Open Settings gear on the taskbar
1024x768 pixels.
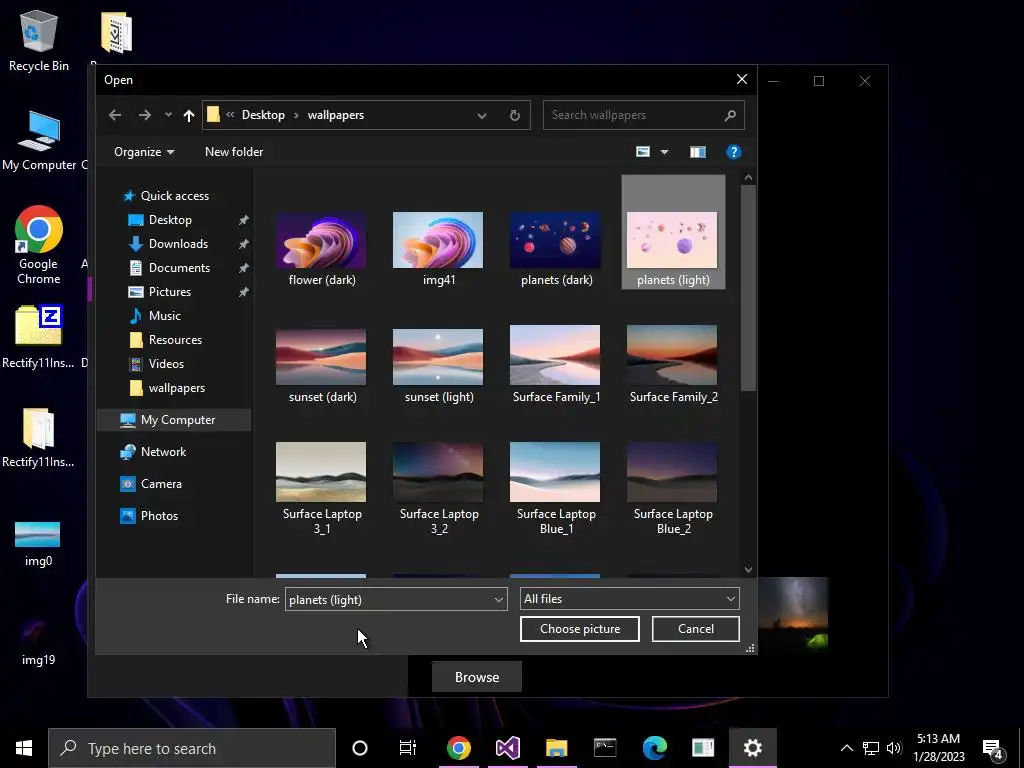[752, 748]
